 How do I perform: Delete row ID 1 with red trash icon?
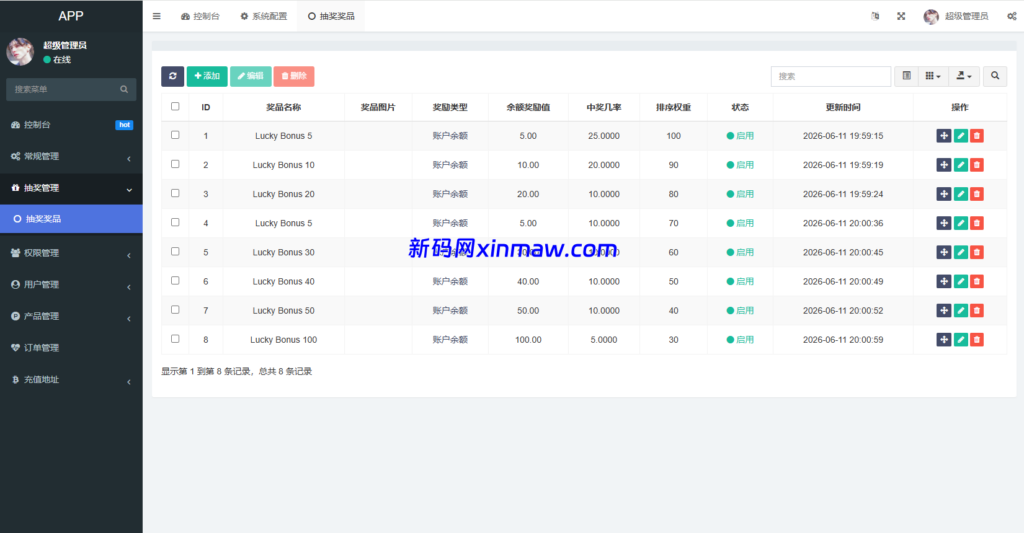(977, 136)
